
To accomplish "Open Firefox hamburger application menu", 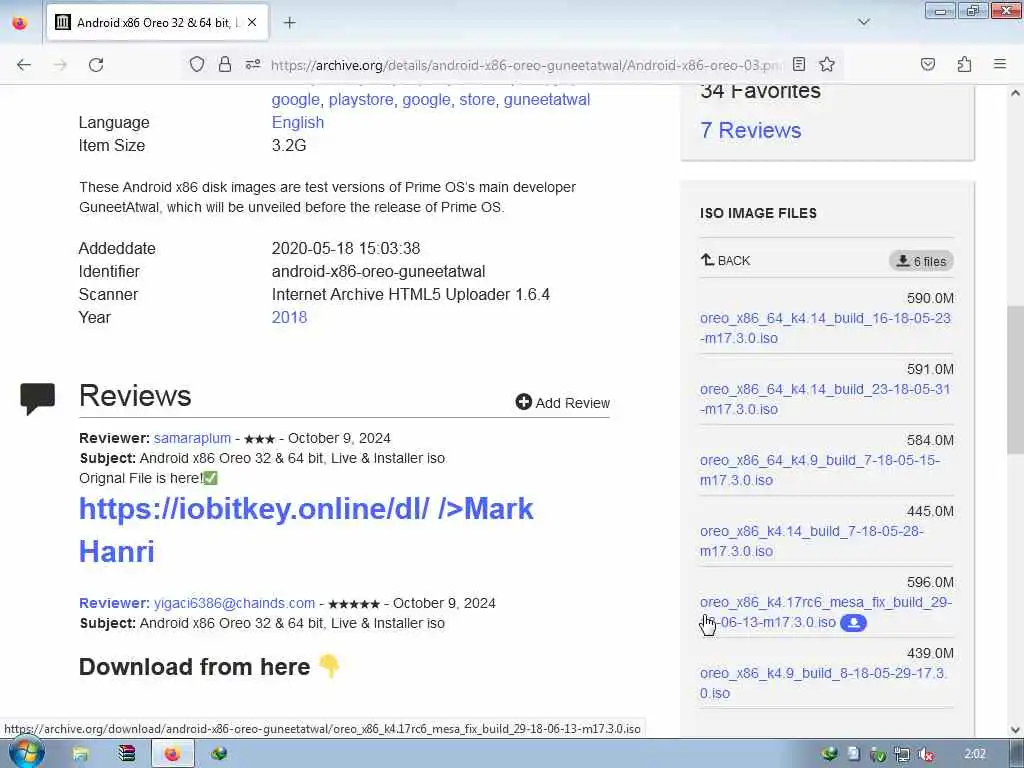I will [x=999, y=64].
